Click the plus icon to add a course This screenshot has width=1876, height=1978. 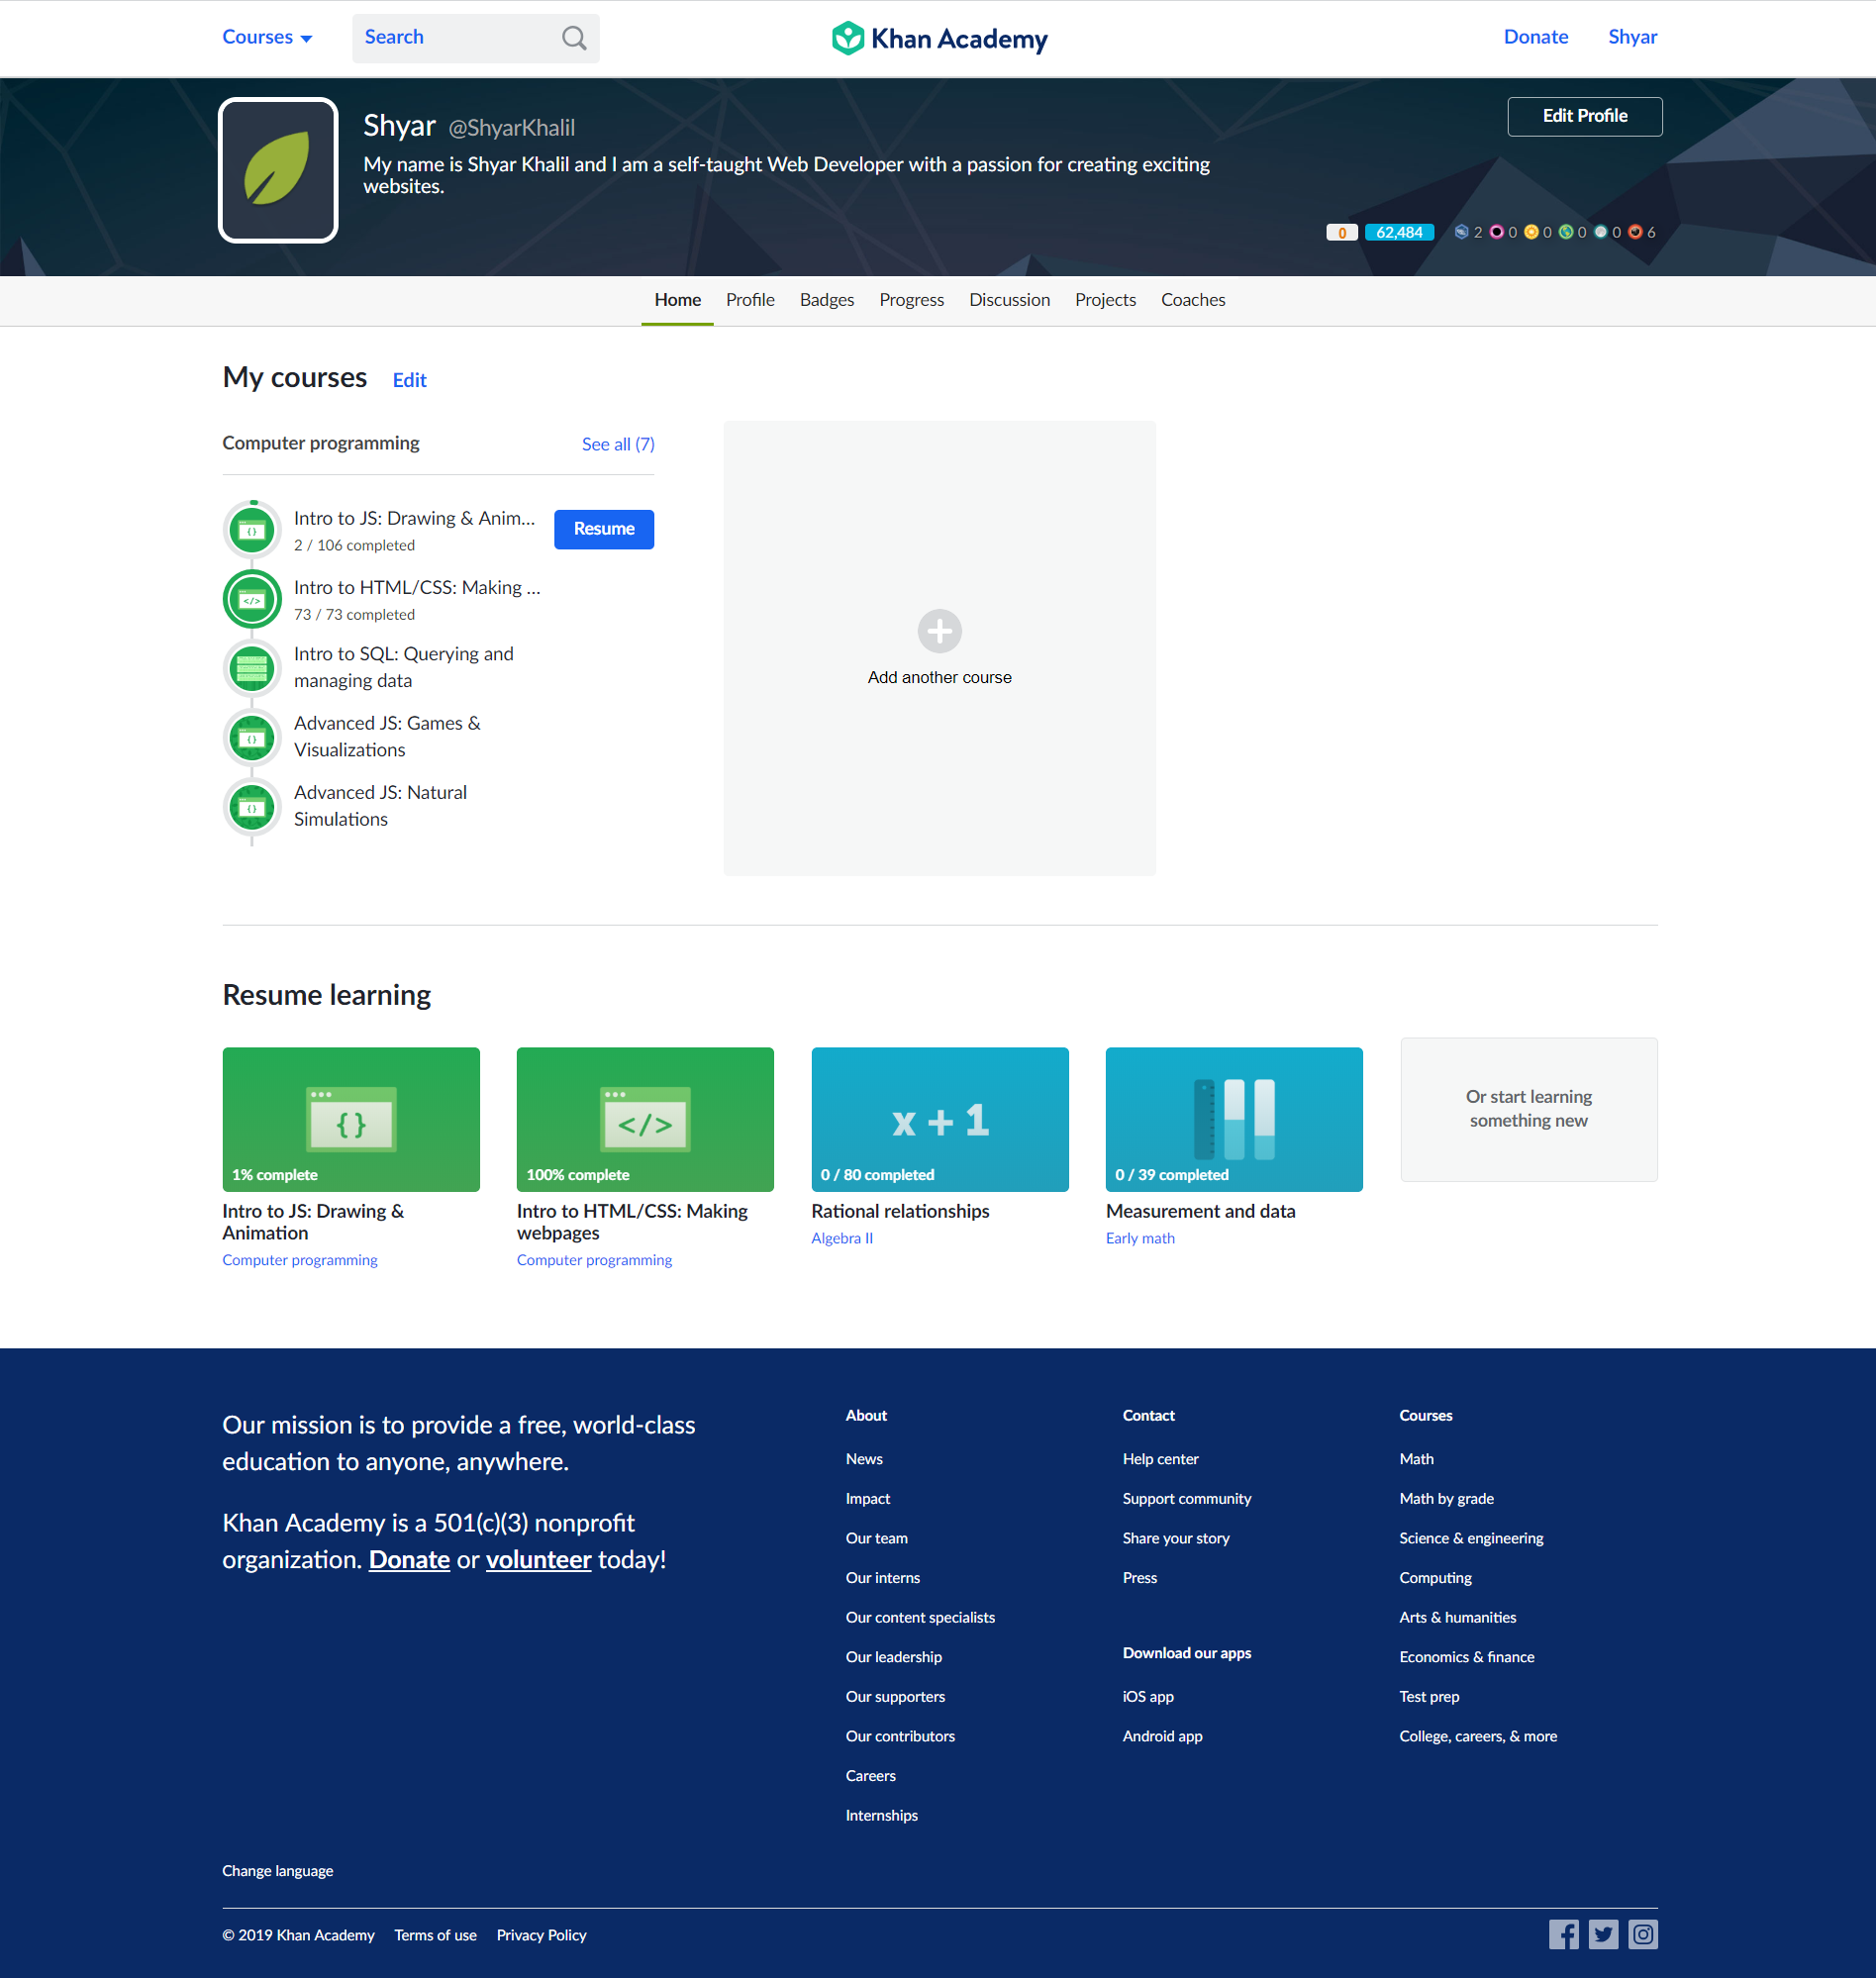939,631
